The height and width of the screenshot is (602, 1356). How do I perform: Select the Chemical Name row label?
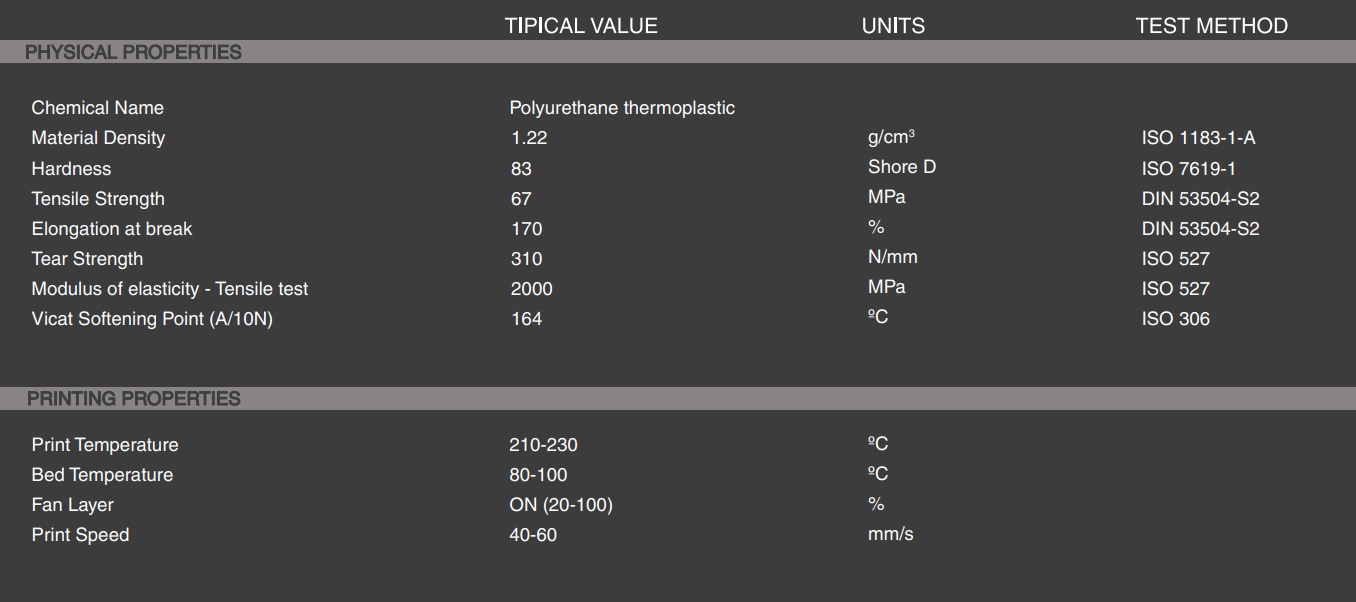(97, 108)
